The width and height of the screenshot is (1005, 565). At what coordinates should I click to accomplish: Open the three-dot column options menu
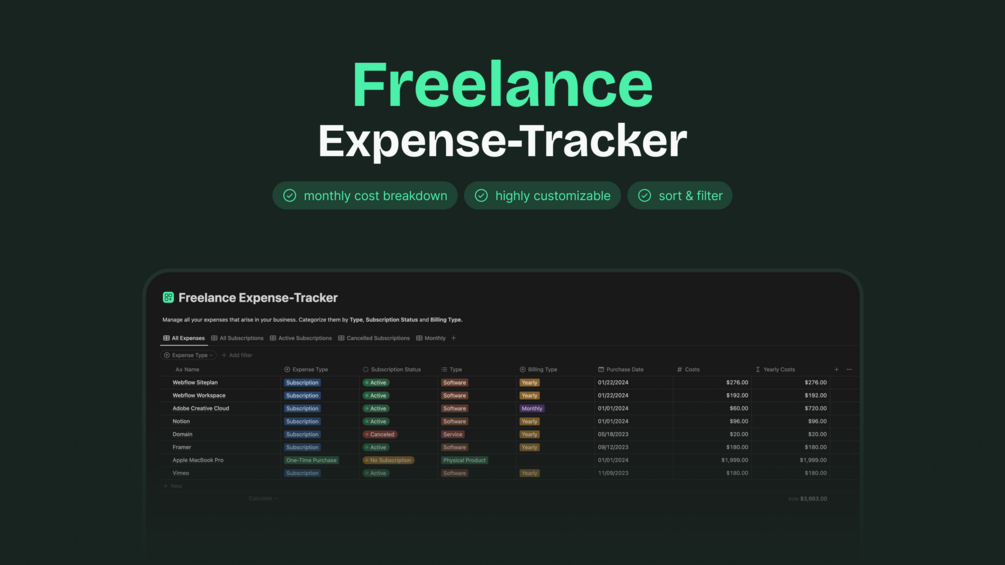click(849, 370)
